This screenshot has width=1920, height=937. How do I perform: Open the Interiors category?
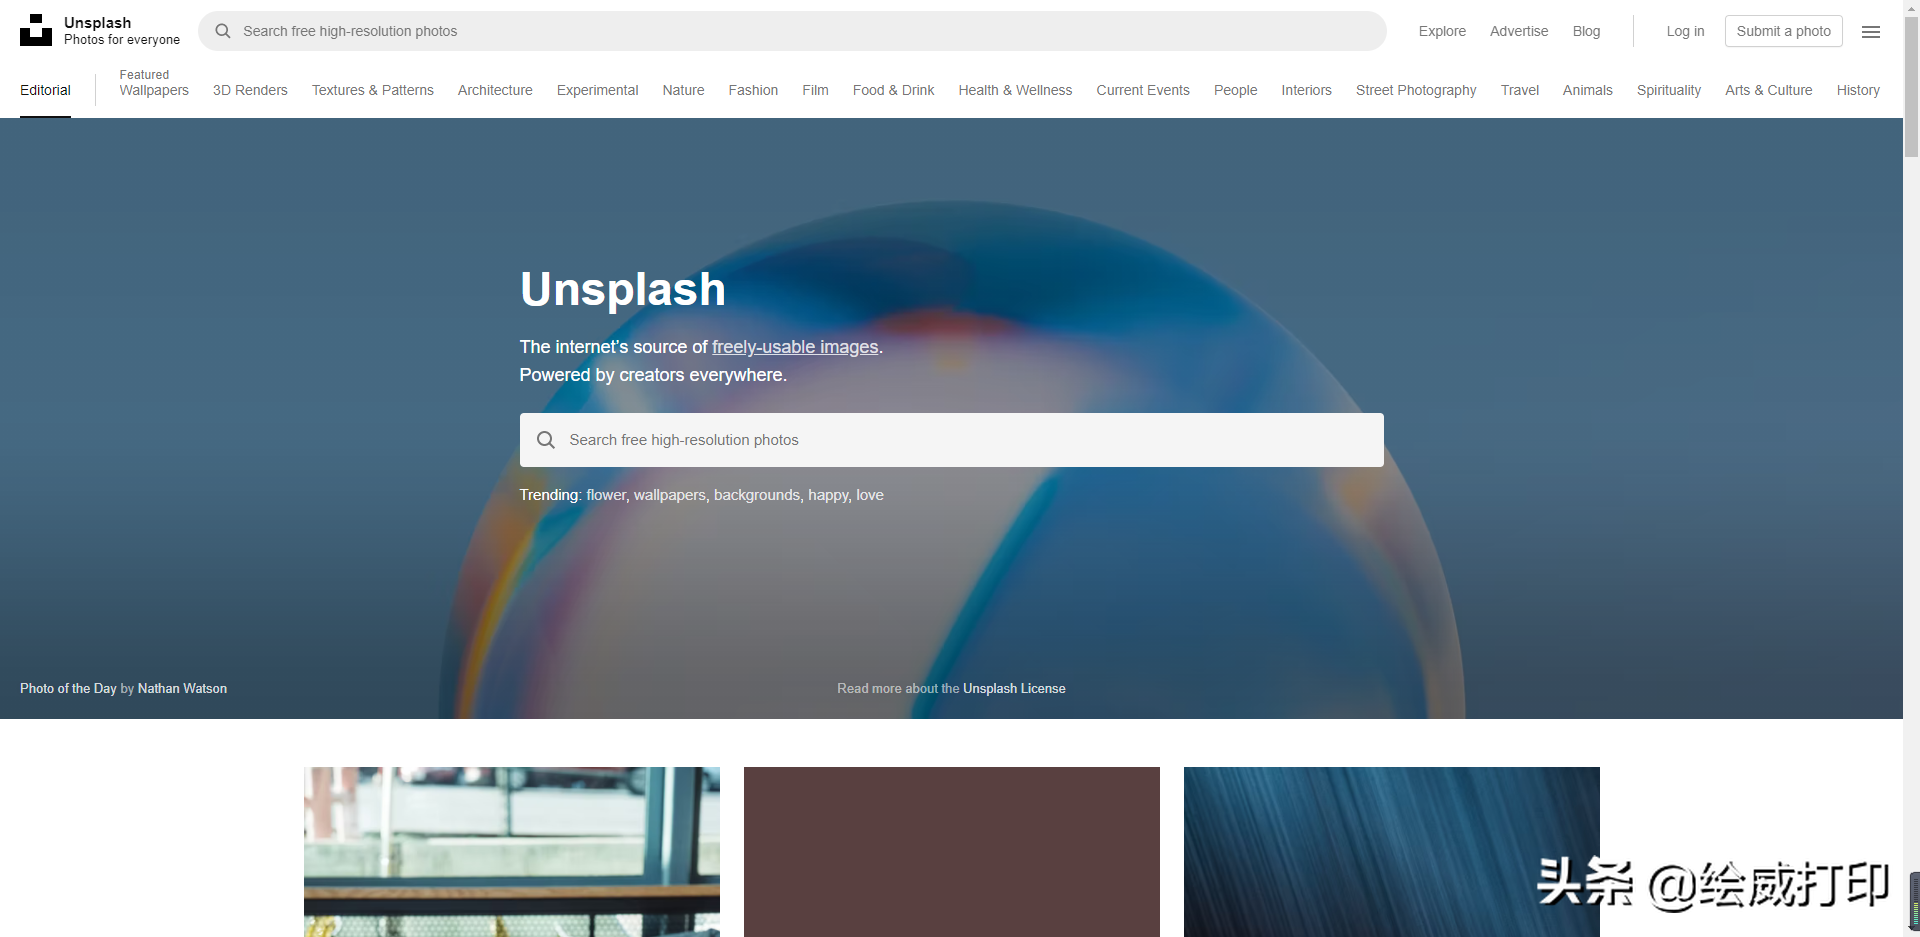(x=1306, y=90)
